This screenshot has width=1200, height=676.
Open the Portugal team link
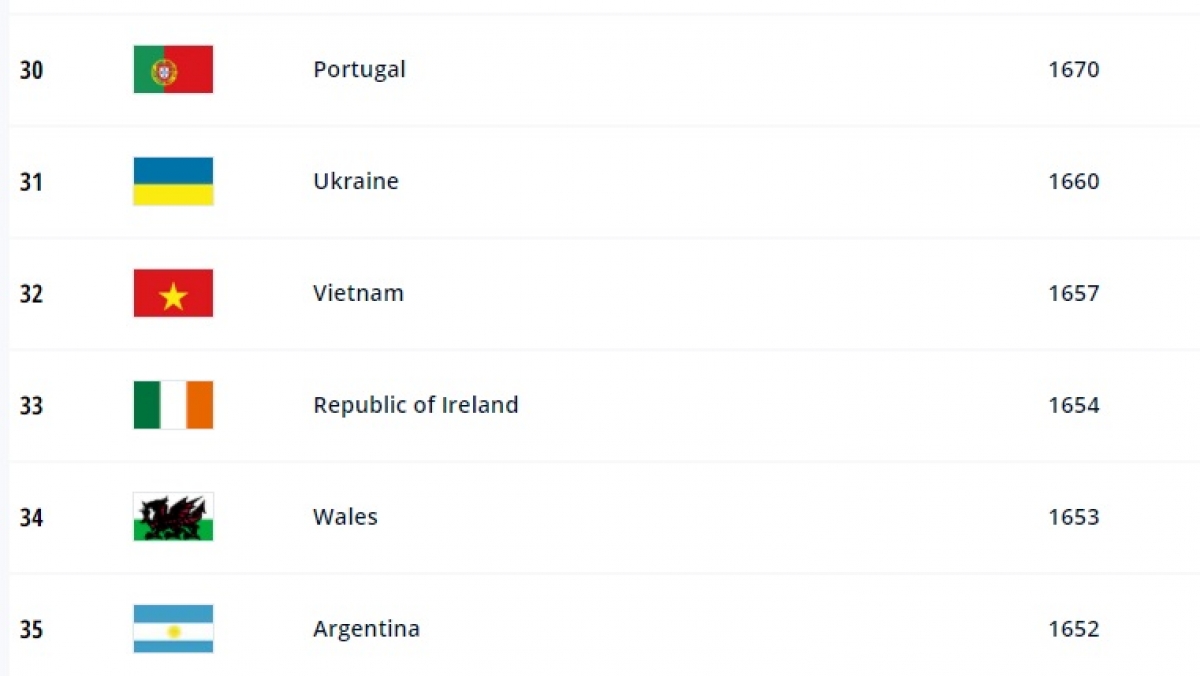point(359,70)
